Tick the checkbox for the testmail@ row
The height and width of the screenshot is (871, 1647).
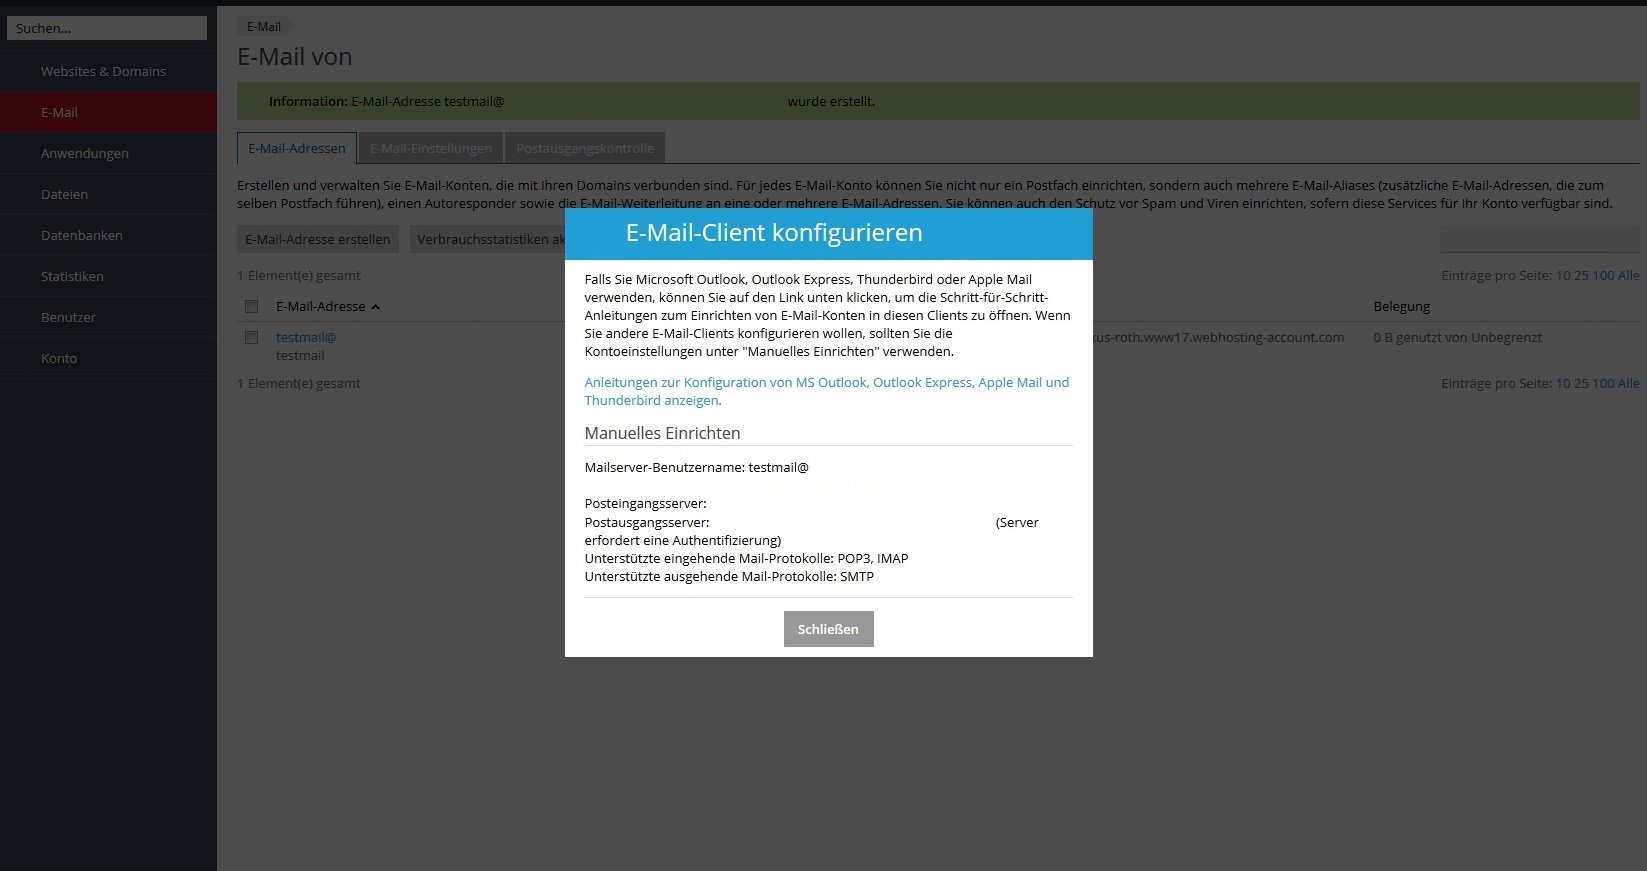pyautogui.click(x=252, y=337)
